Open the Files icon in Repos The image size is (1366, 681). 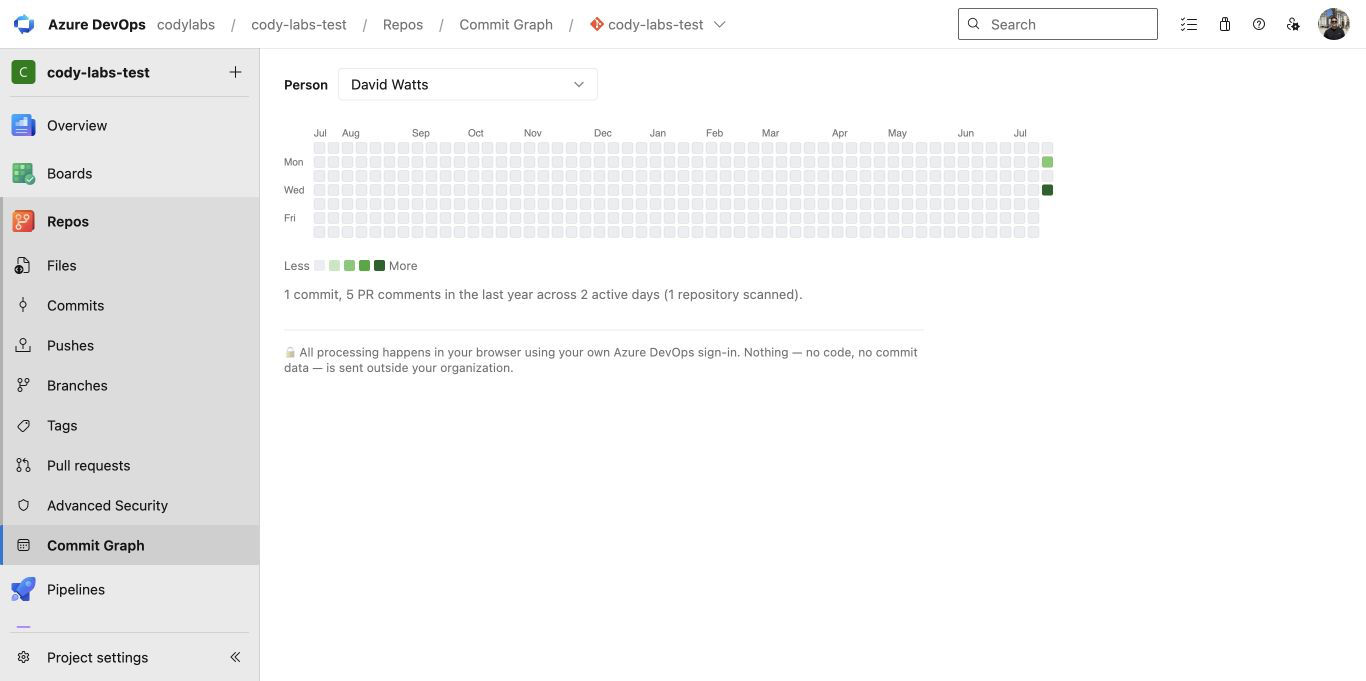[23, 265]
